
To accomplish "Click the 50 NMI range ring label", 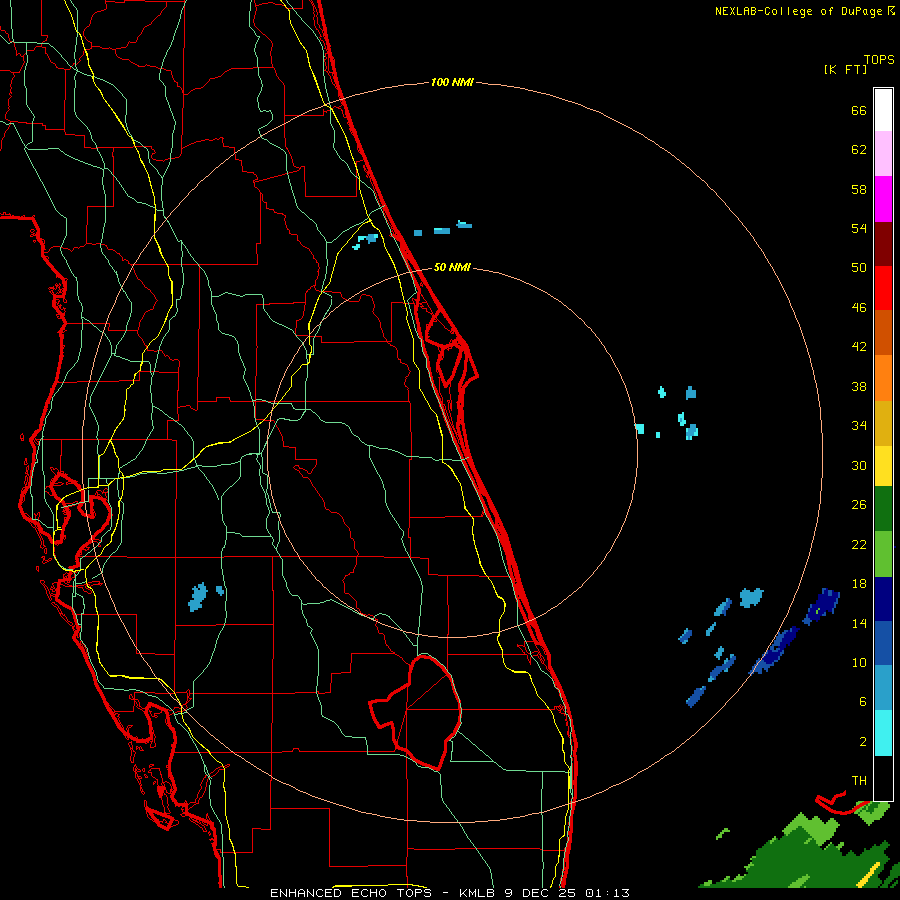I will (x=452, y=267).
